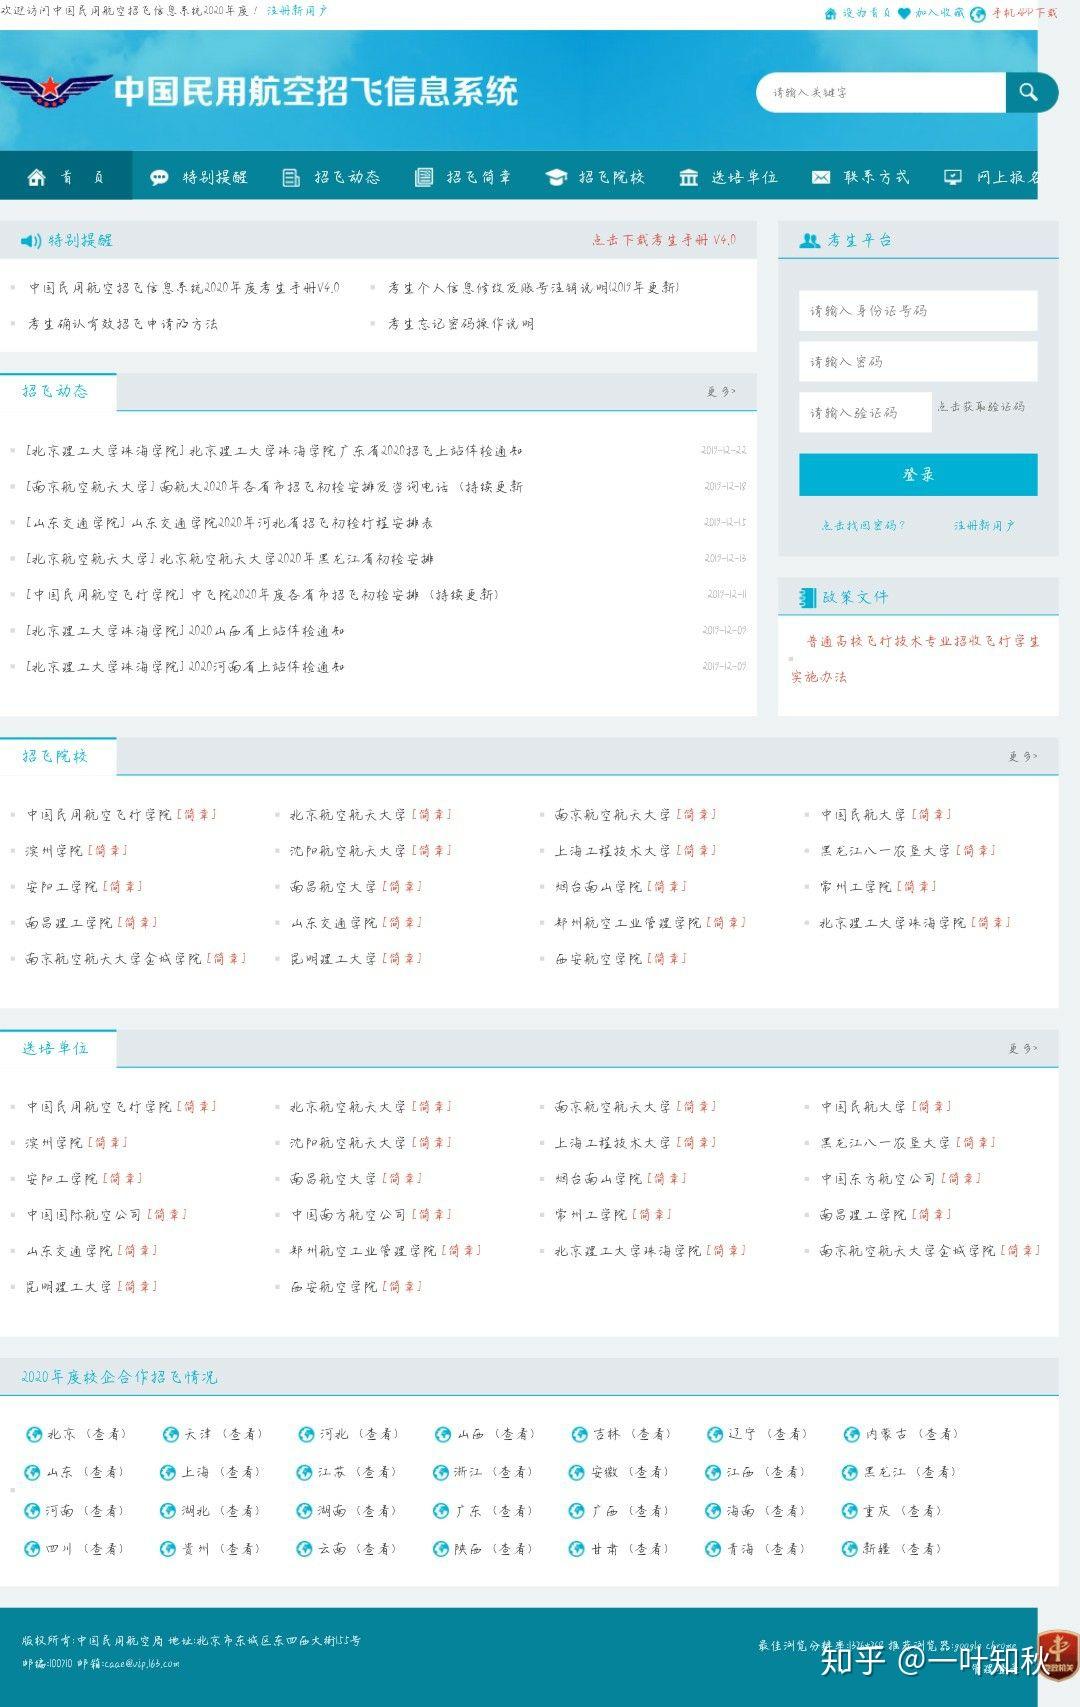Click the globe icon next to 四川

[x=33, y=1549]
